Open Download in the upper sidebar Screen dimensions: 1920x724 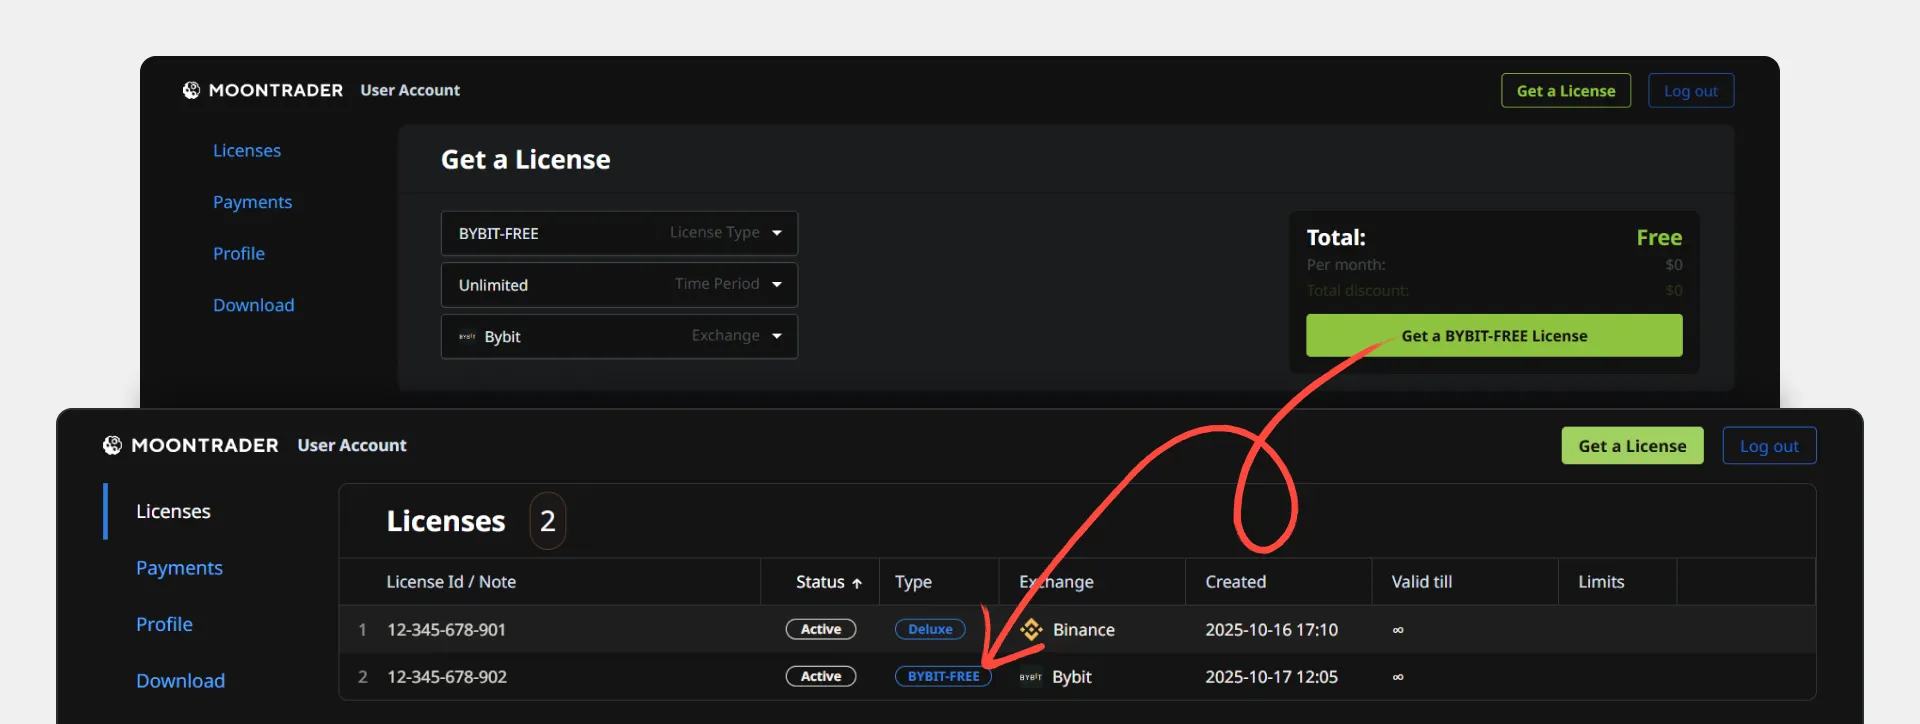coord(253,305)
